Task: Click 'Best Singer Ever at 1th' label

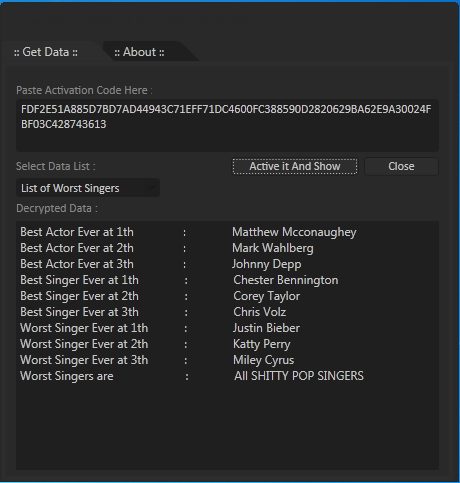Action: pos(79,280)
